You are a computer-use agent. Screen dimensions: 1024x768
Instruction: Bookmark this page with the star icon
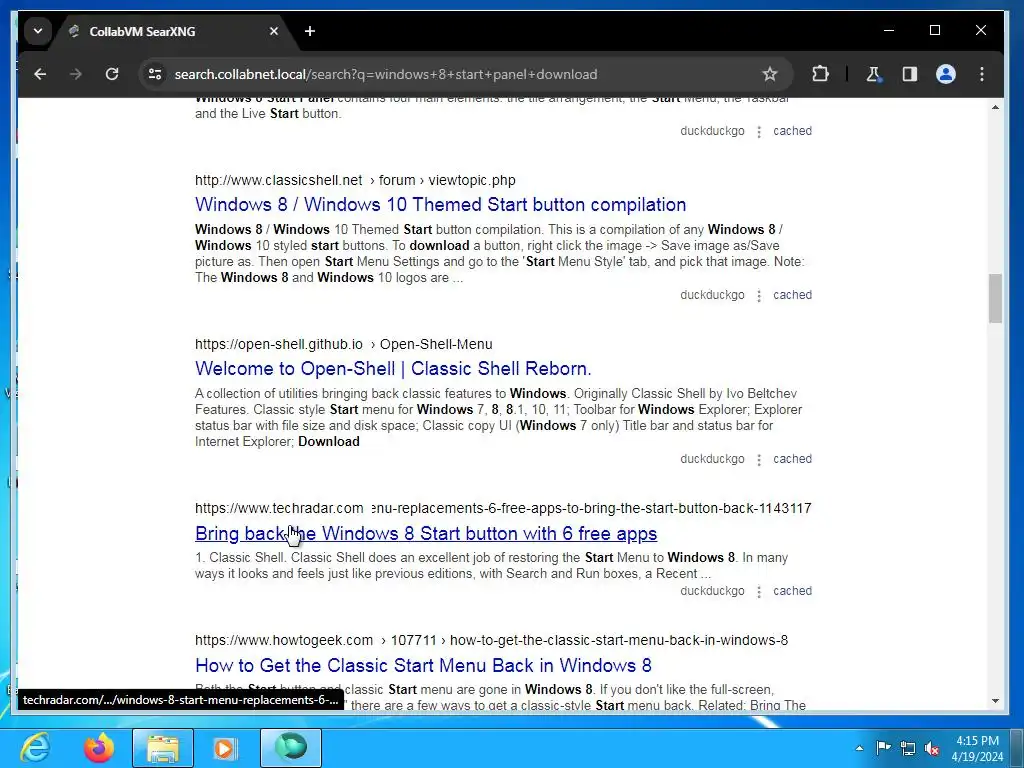[770, 74]
